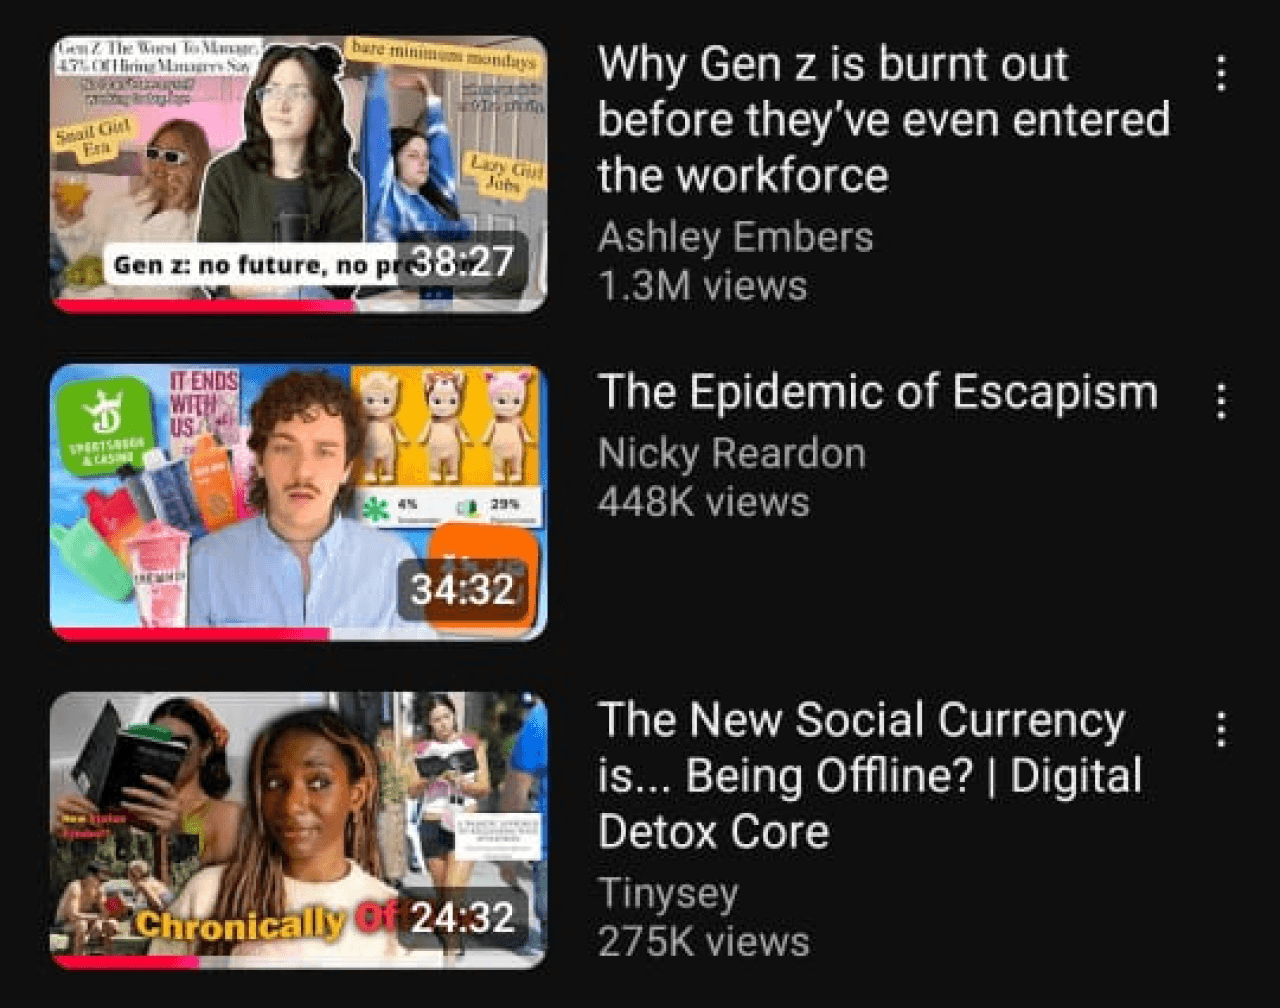Click the 24:32 duration badge

462,918
